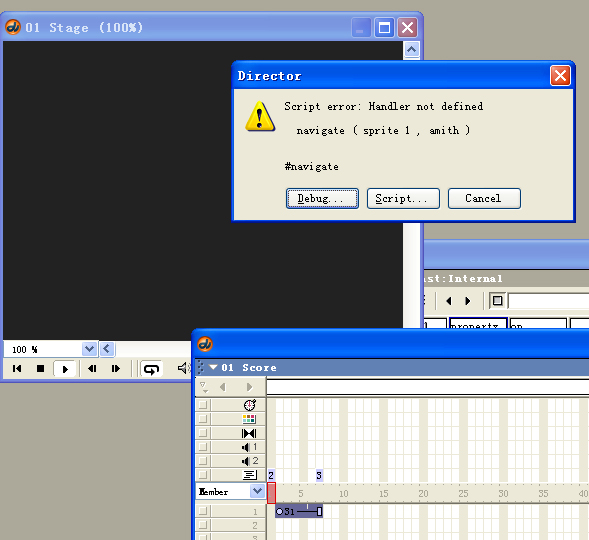Click the Director icon in Score window title

click(x=205, y=344)
